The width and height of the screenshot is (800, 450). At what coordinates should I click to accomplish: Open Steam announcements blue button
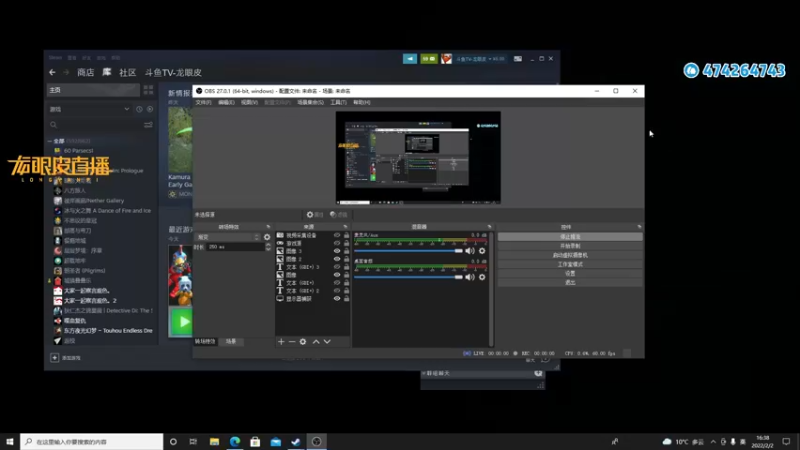coord(410,59)
